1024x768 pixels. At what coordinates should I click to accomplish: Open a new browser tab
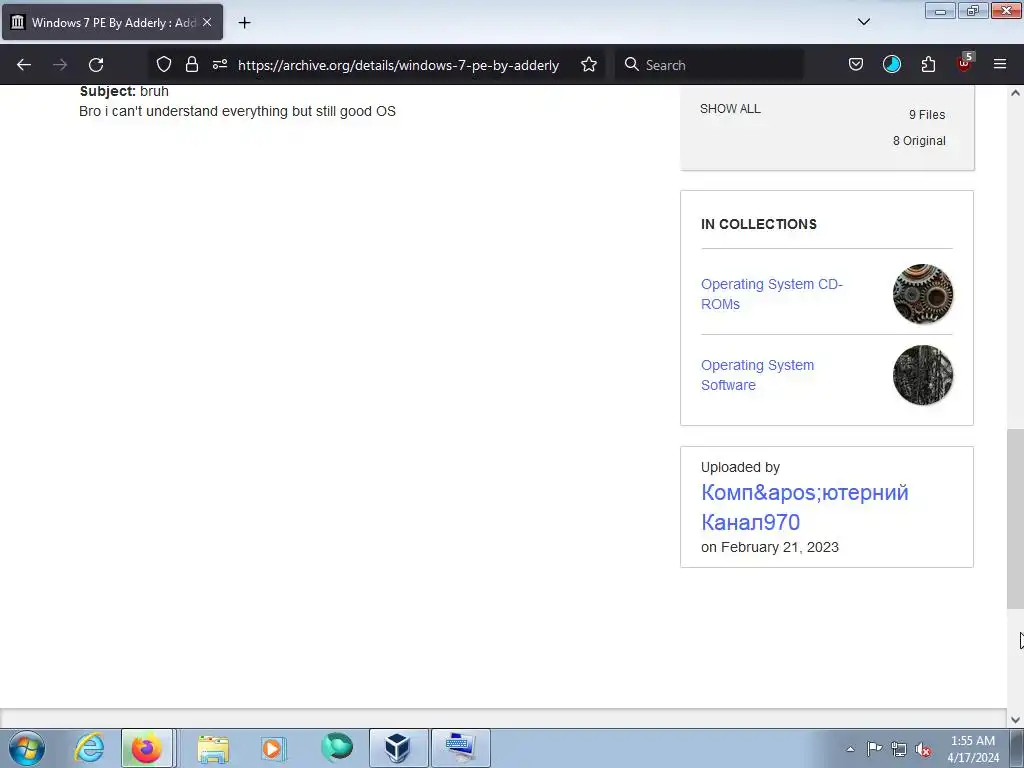(x=244, y=23)
